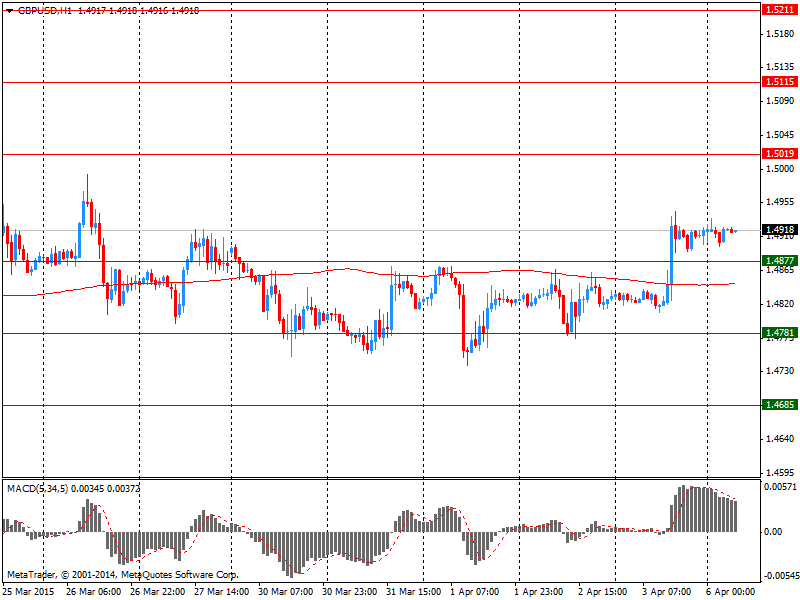Click the 1.5135 price scale value
The width and height of the screenshot is (800, 600).
click(781, 67)
